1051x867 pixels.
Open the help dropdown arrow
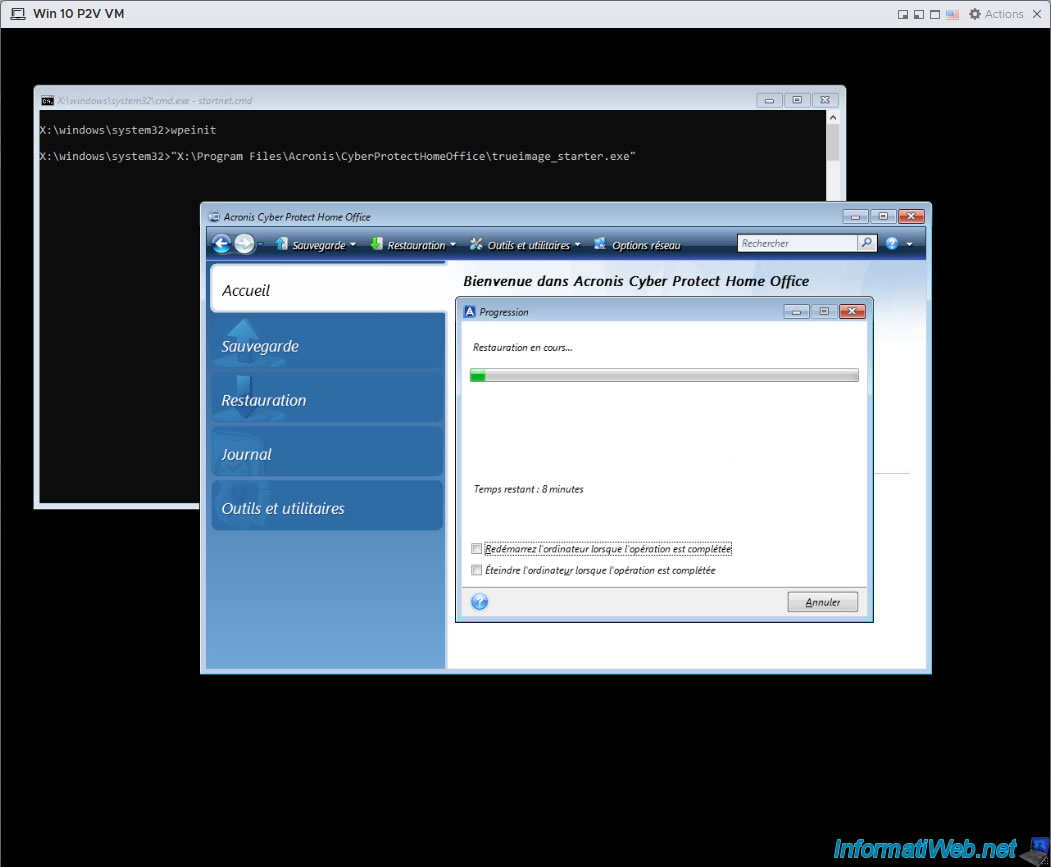tap(910, 244)
